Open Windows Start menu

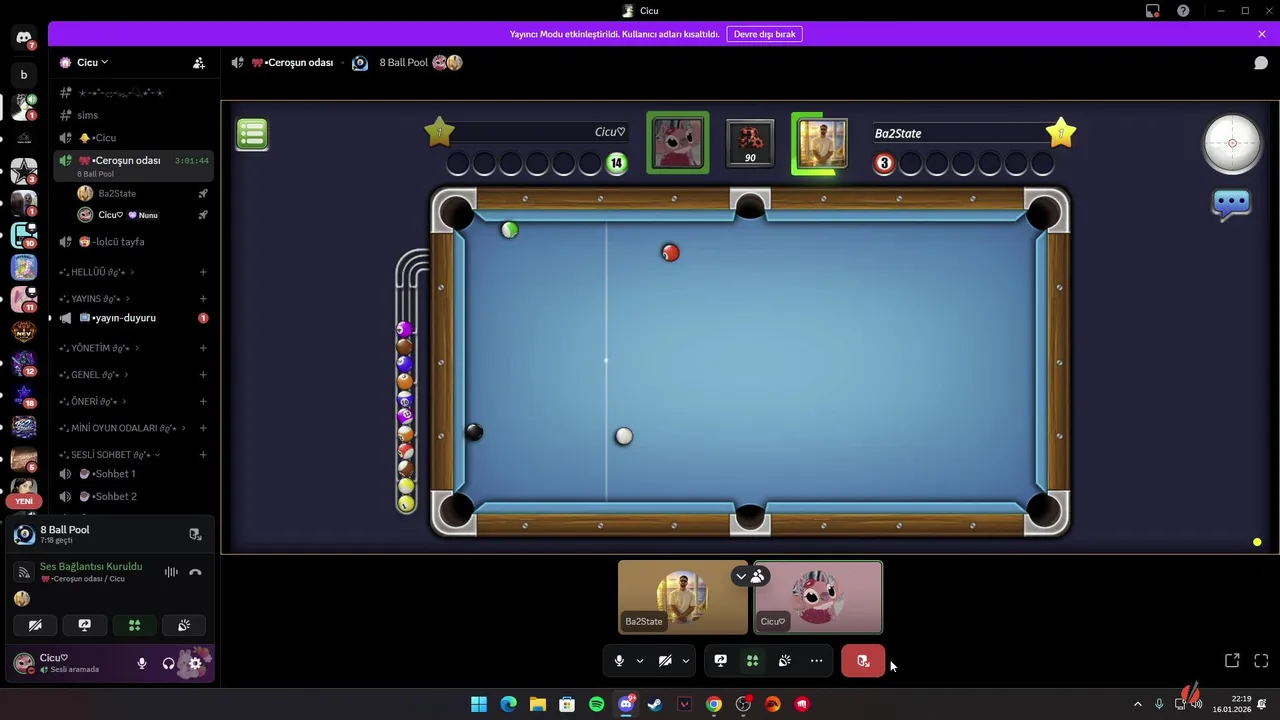click(479, 704)
